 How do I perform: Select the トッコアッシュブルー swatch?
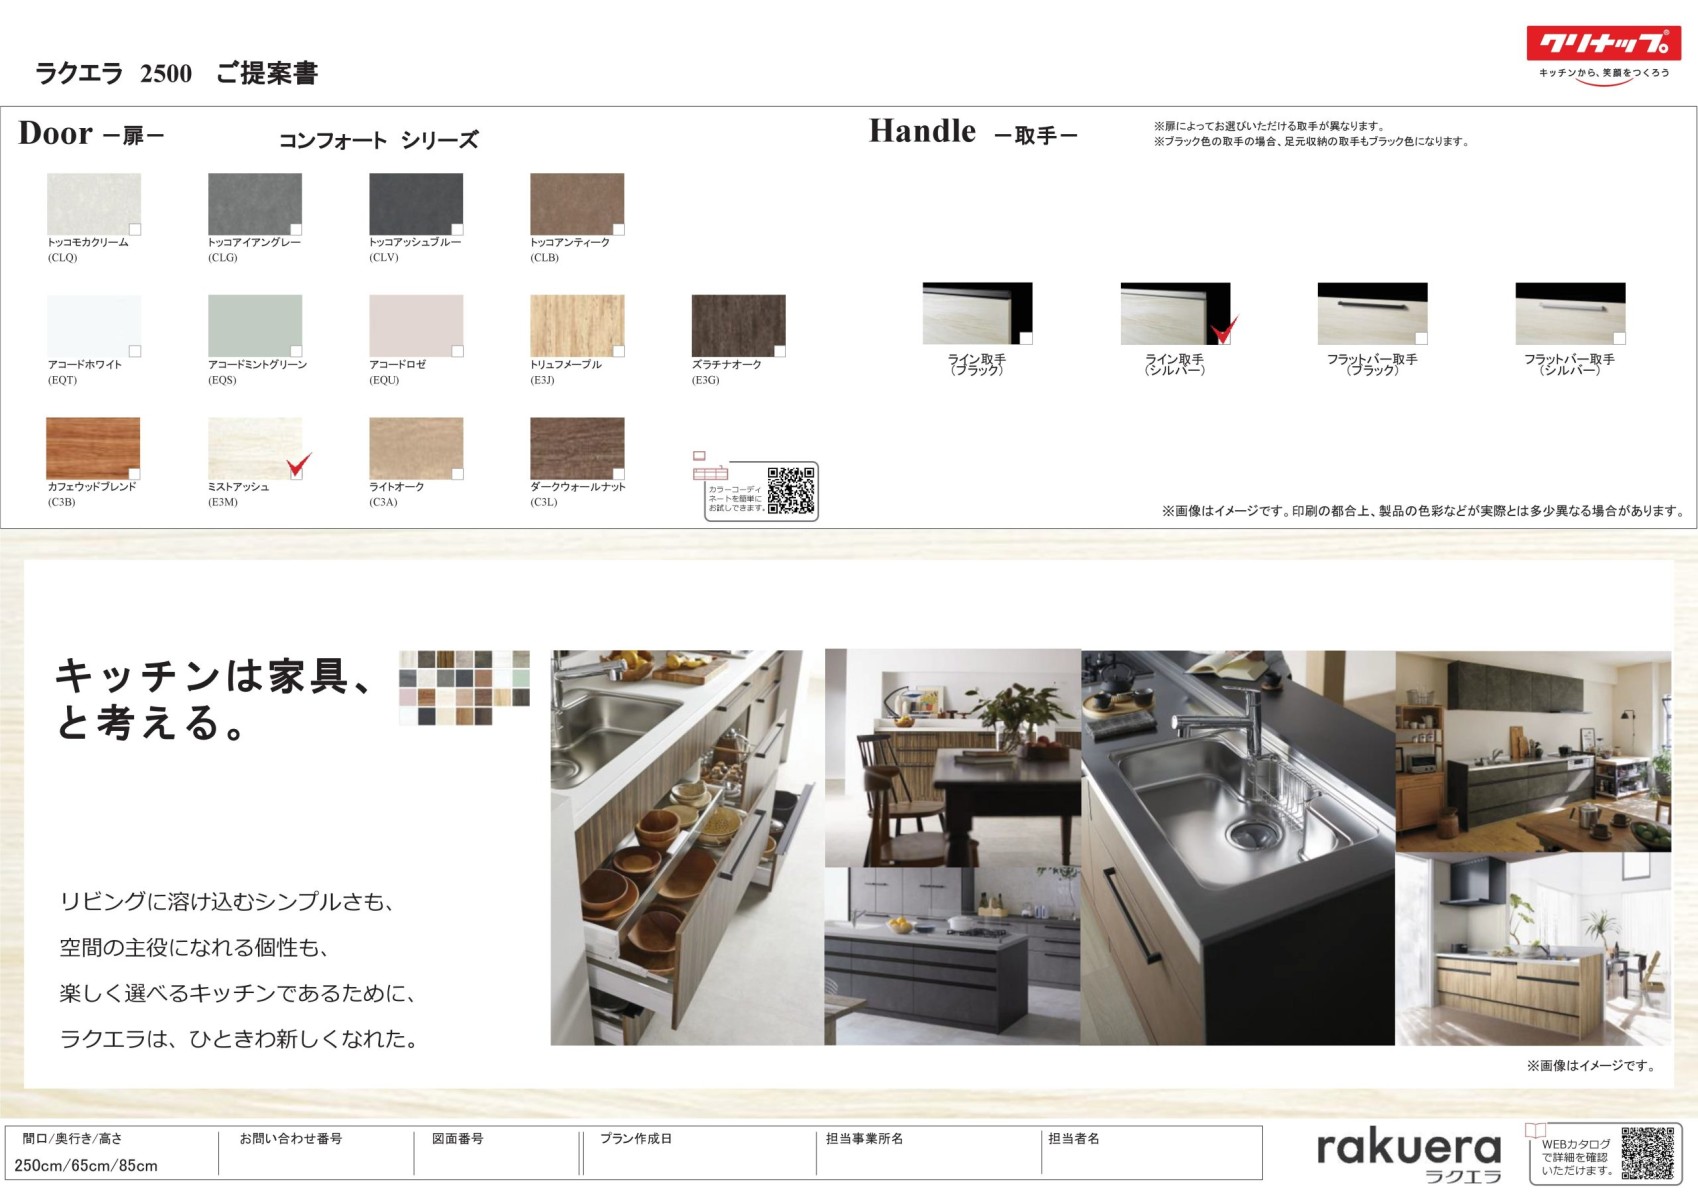tap(416, 204)
